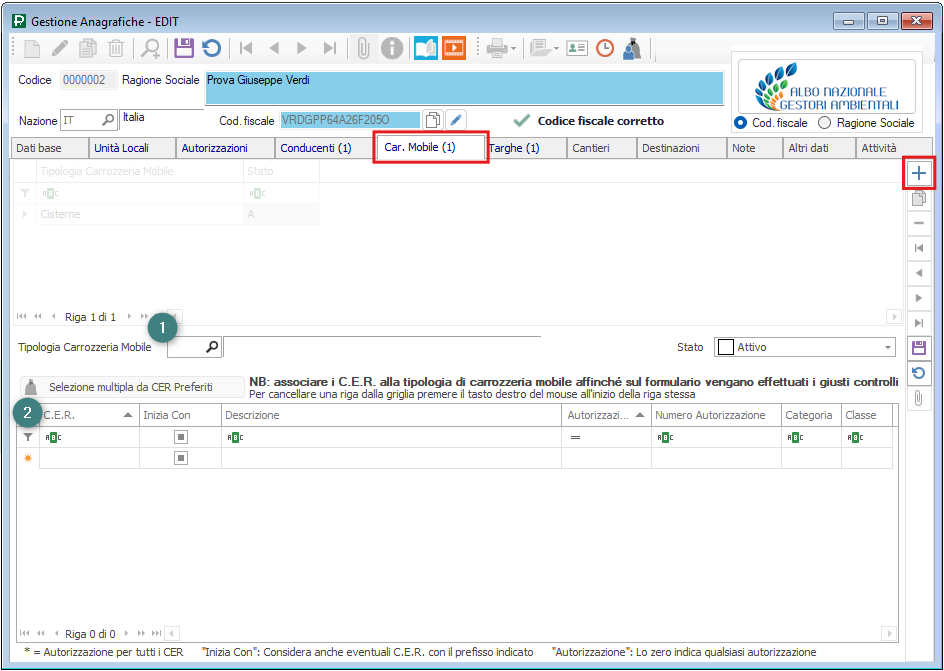Click the purple save disk icon in toolbar

(183, 47)
